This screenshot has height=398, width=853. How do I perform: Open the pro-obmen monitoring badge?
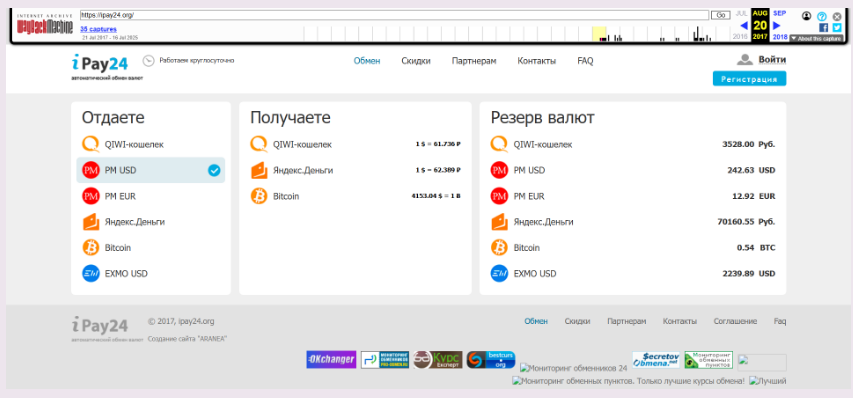[385, 359]
